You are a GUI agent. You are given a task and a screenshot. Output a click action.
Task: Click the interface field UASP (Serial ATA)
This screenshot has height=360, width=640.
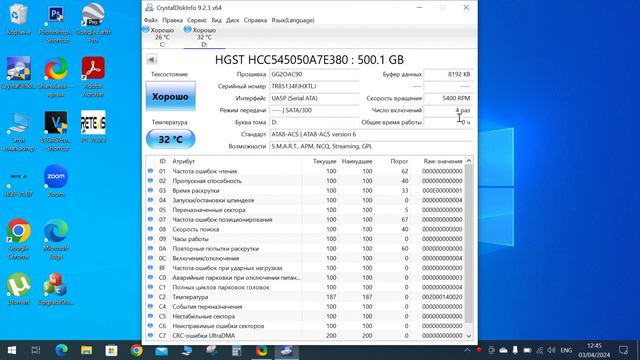click(314, 98)
